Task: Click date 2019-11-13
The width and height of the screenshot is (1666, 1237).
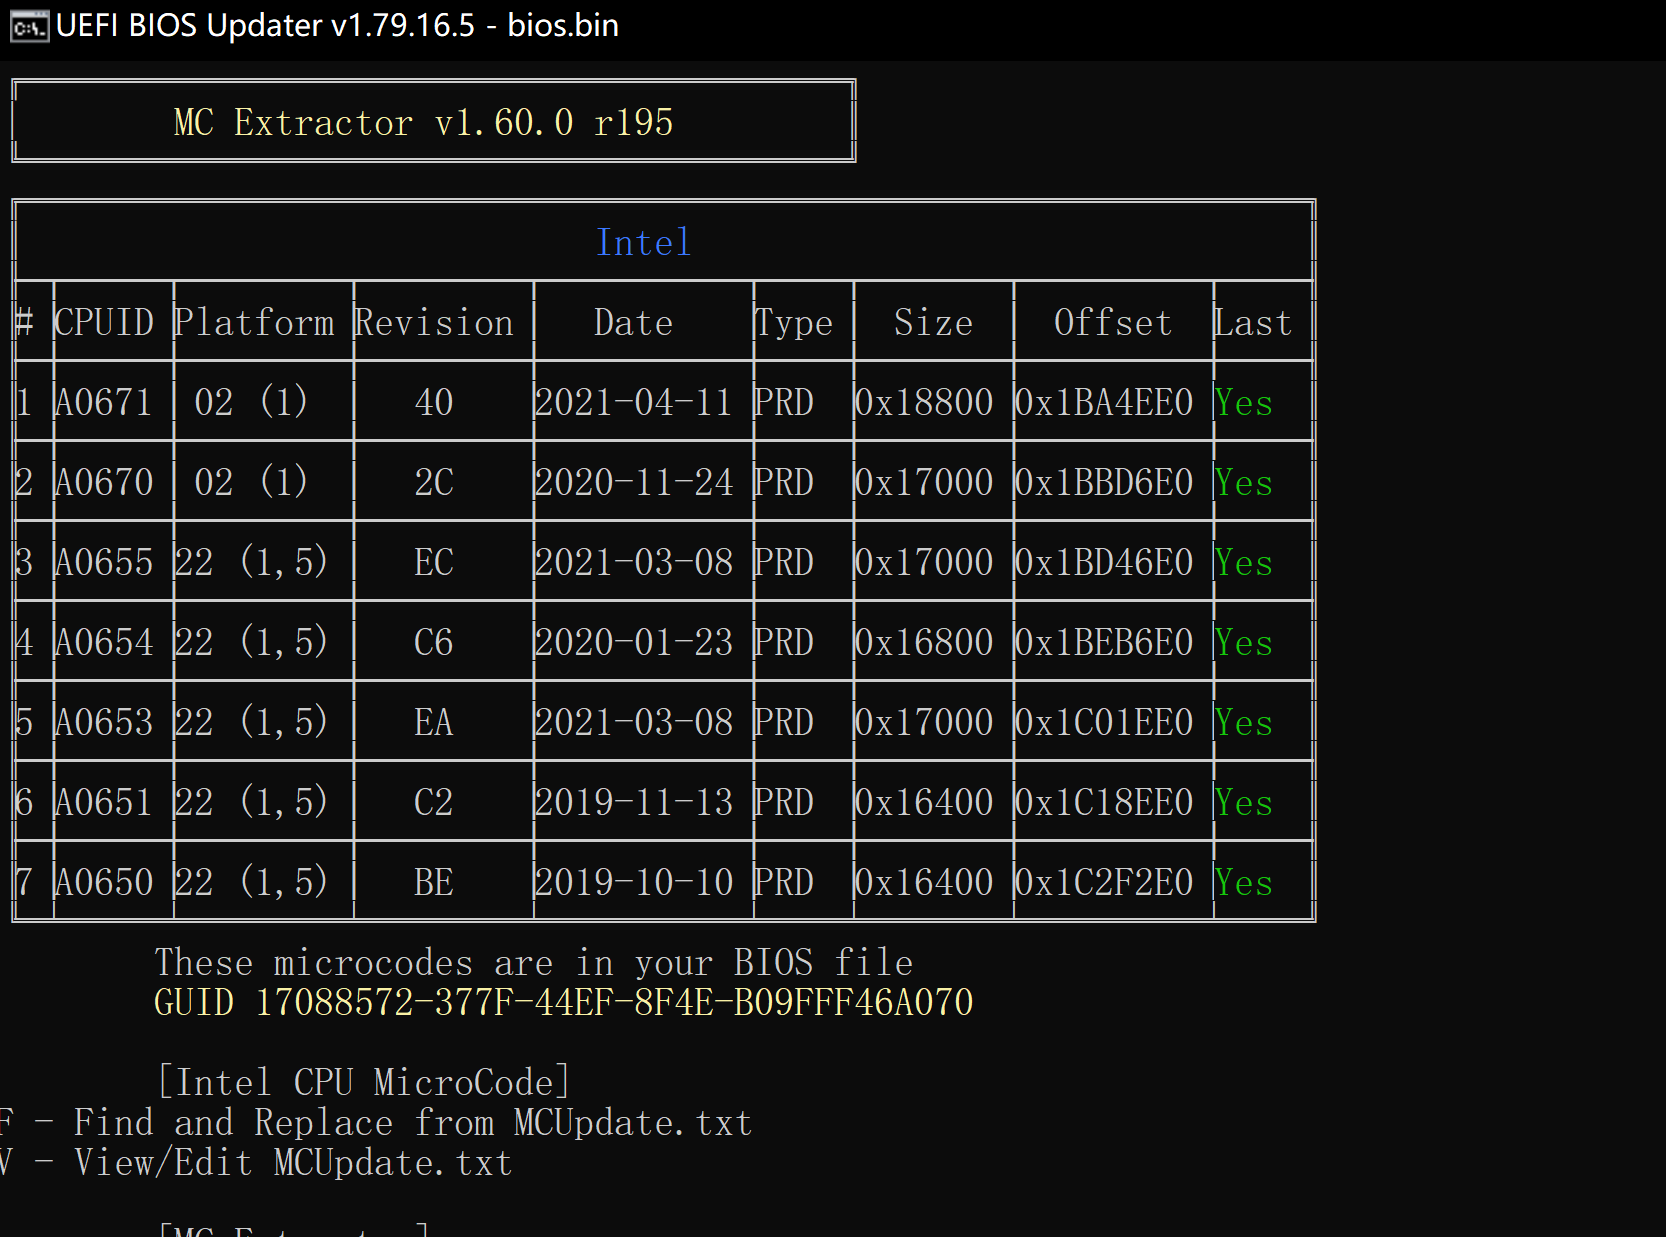Action: point(634,802)
